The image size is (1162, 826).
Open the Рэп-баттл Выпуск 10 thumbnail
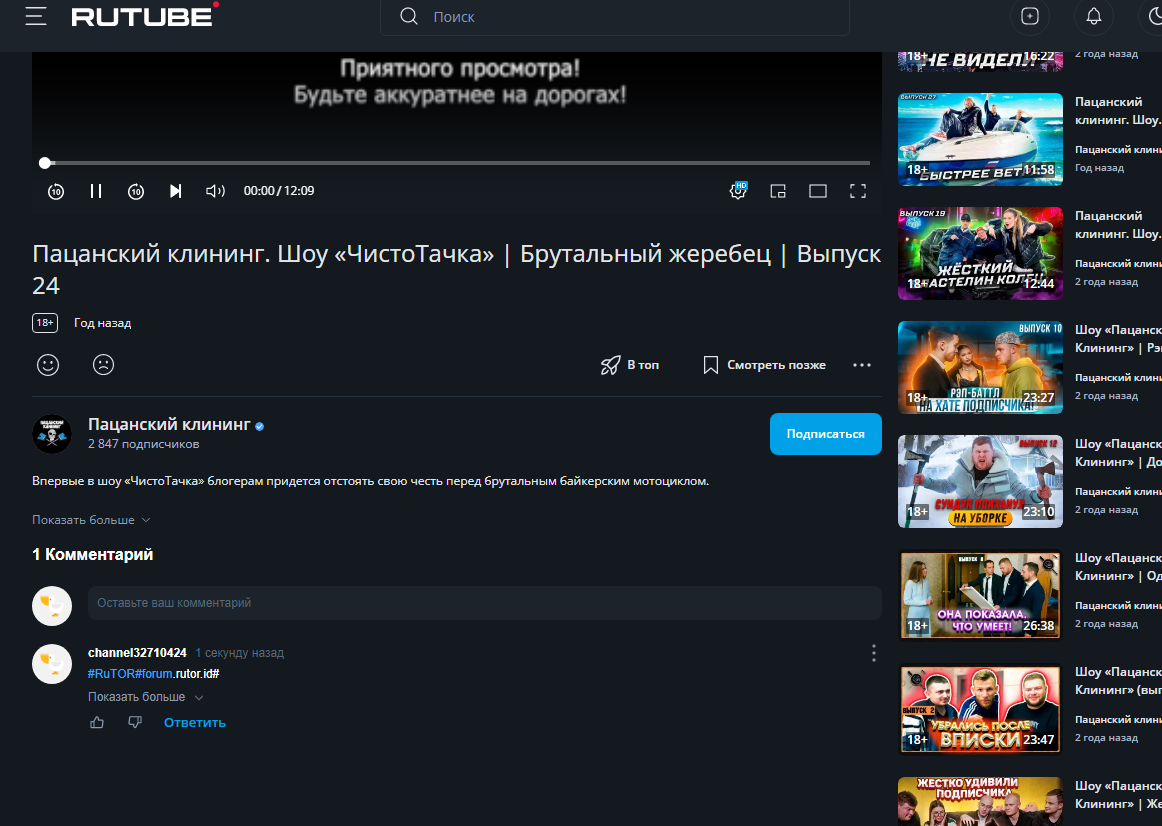[980, 367]
